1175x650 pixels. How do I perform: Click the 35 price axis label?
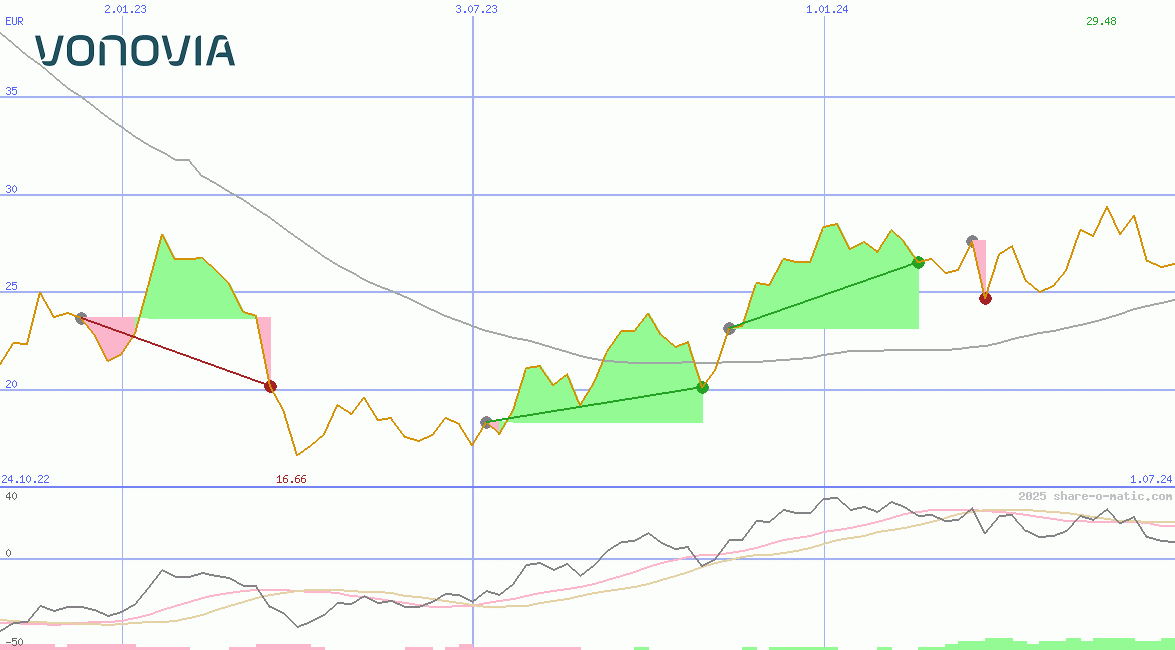point(11,91)
